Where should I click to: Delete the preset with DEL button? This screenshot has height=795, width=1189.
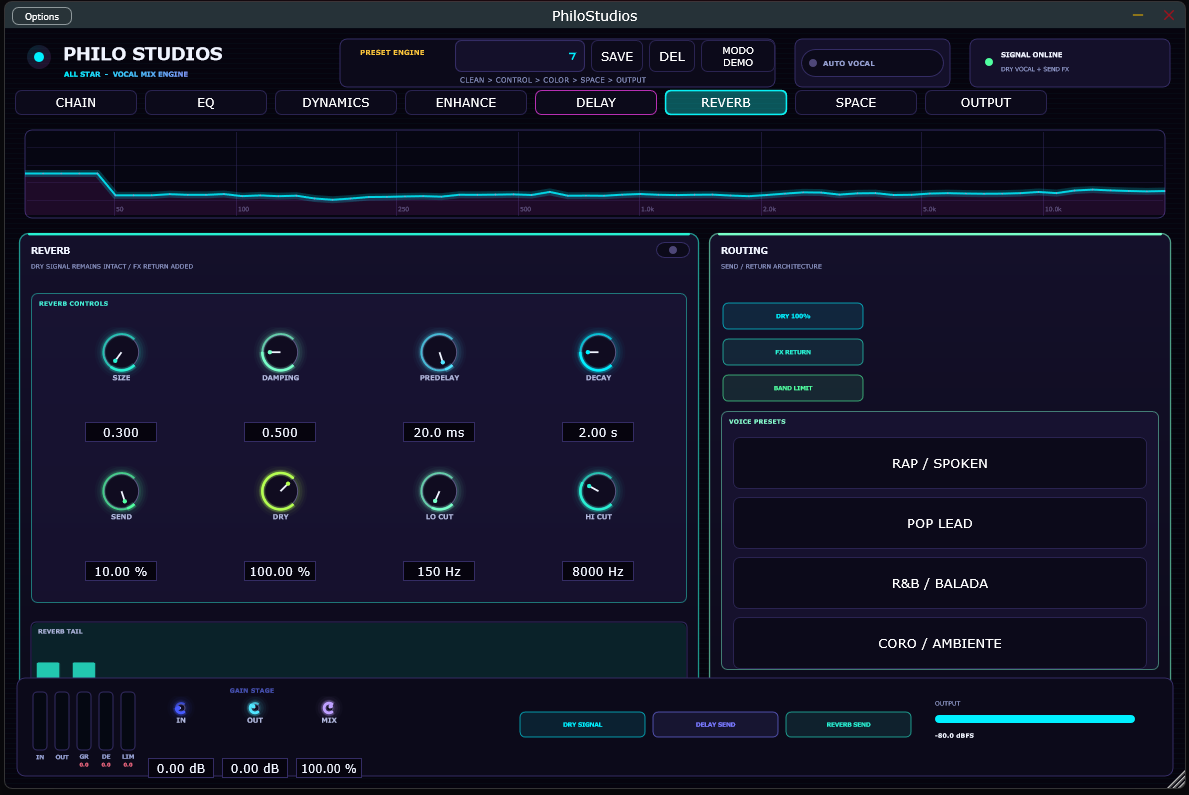[672, 56]
